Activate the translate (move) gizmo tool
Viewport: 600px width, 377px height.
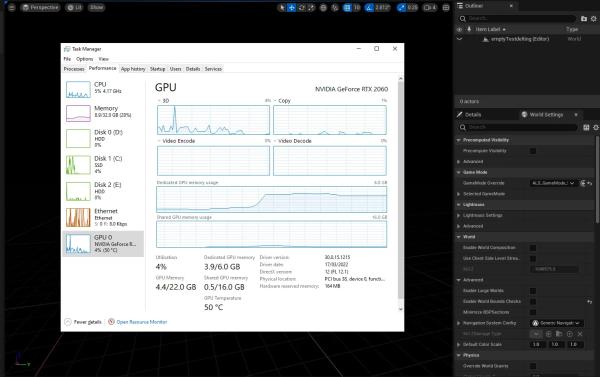[x=292, y=8]
